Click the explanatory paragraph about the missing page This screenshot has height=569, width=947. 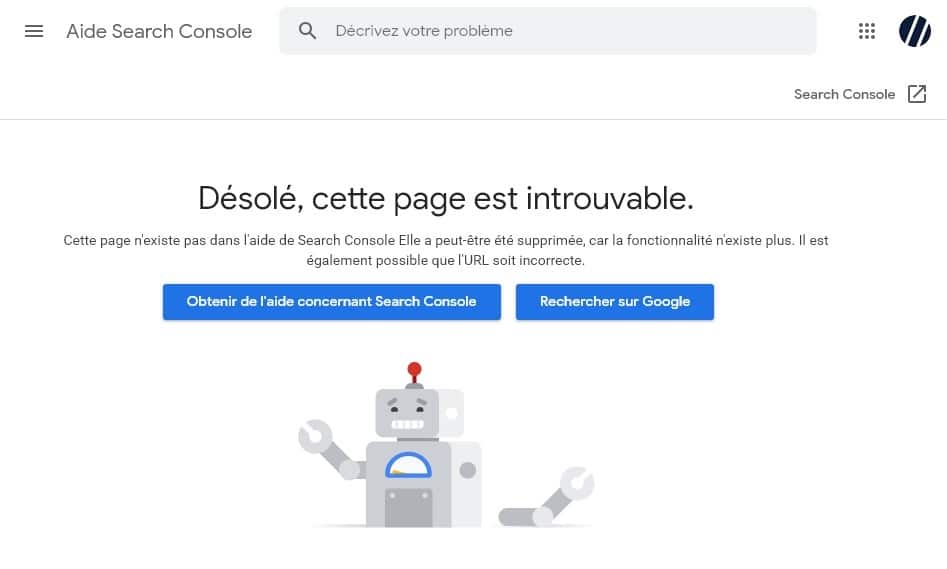tap(446, 250)
